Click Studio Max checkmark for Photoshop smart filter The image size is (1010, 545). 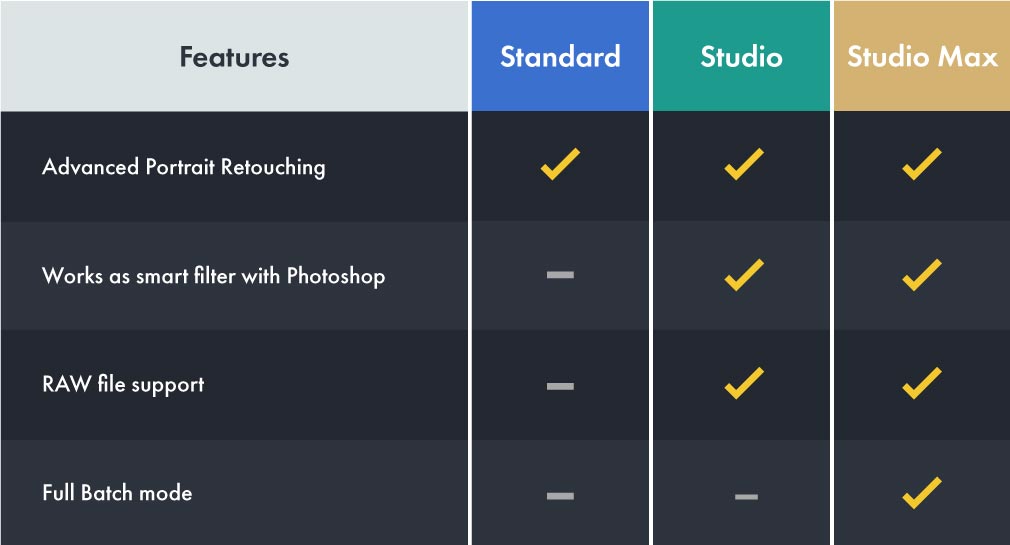click(921, 275)
